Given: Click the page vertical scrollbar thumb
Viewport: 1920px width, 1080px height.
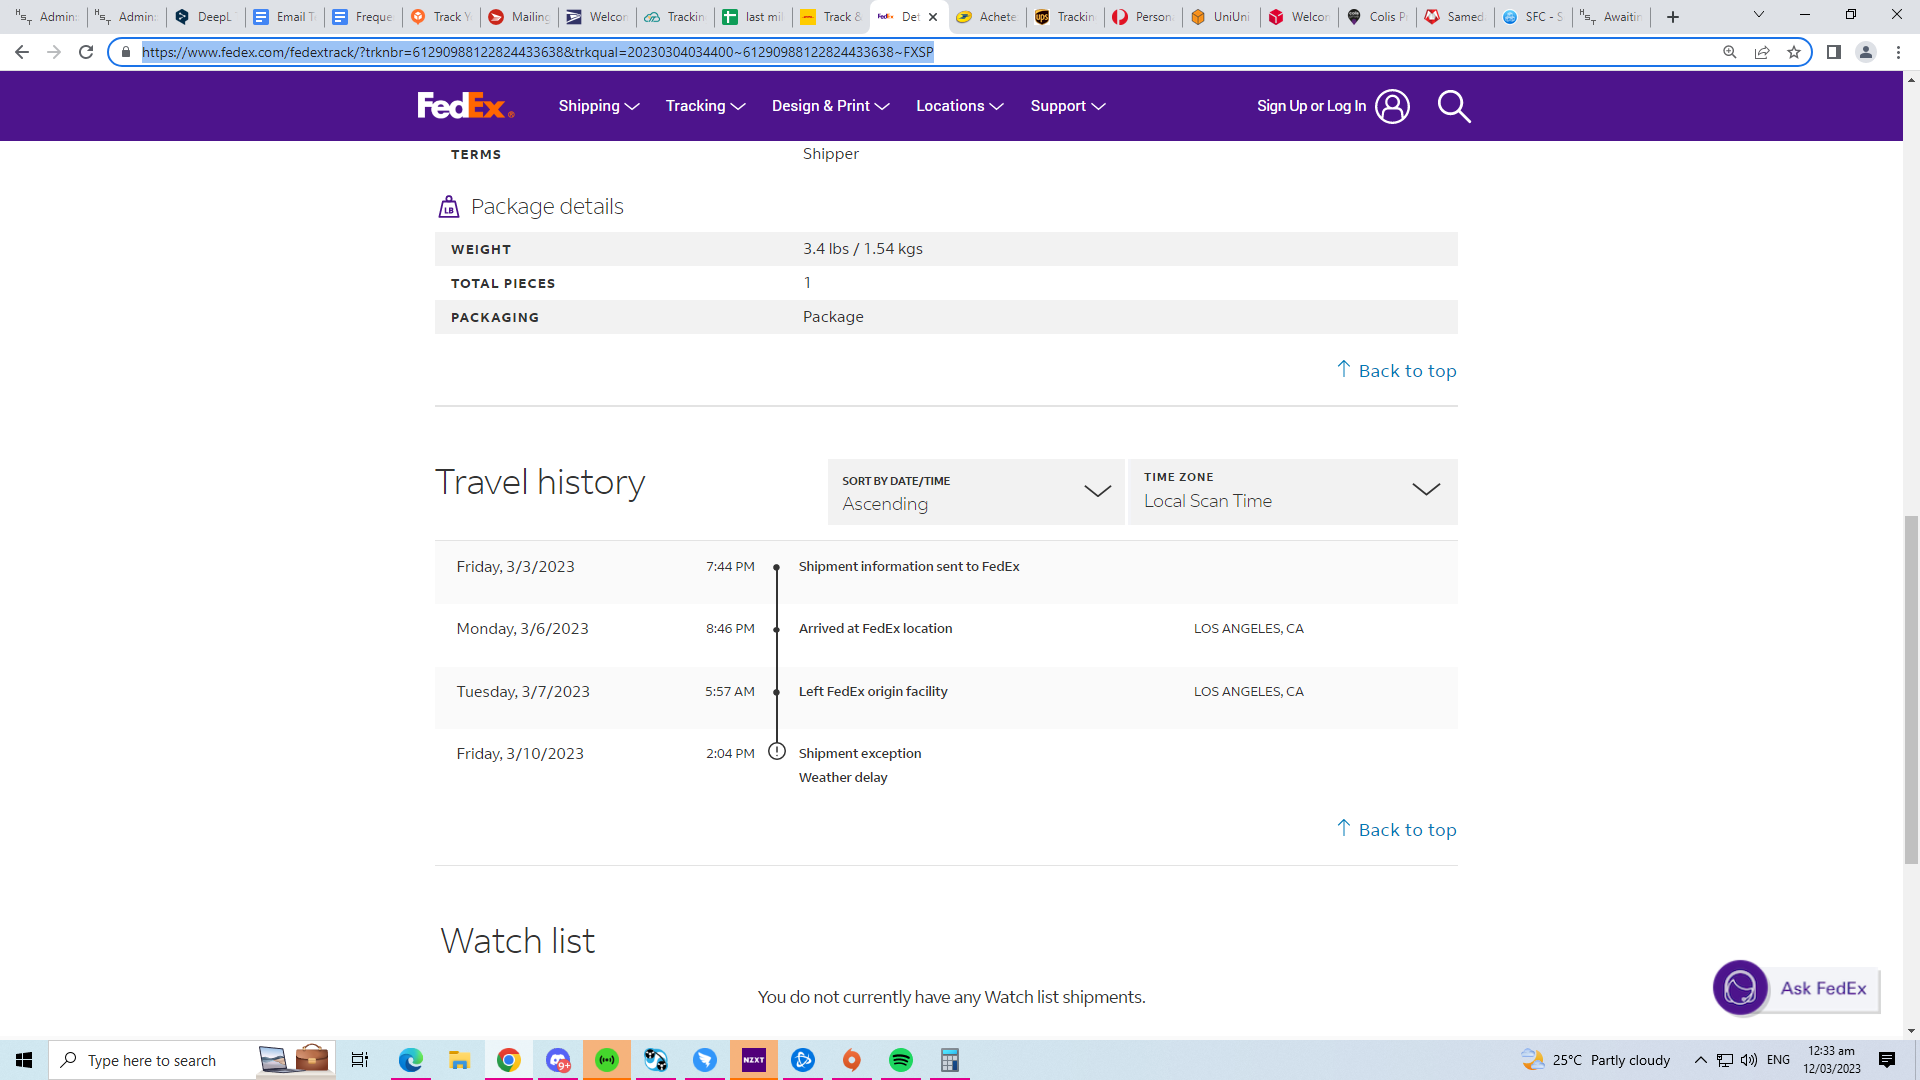Looking at the screenshot, I should point(1911,690).
